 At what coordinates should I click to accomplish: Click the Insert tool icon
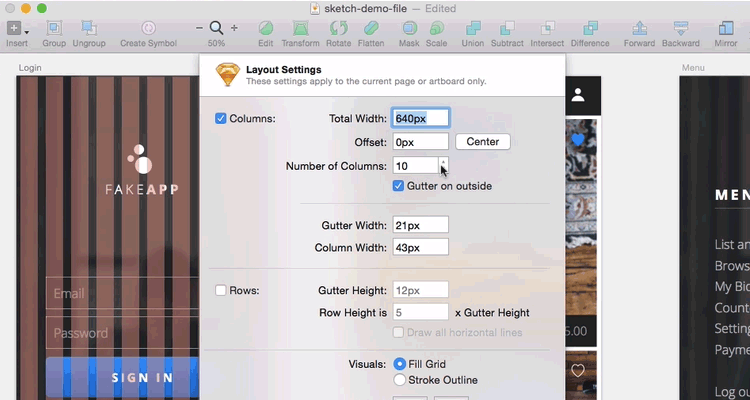14,28
